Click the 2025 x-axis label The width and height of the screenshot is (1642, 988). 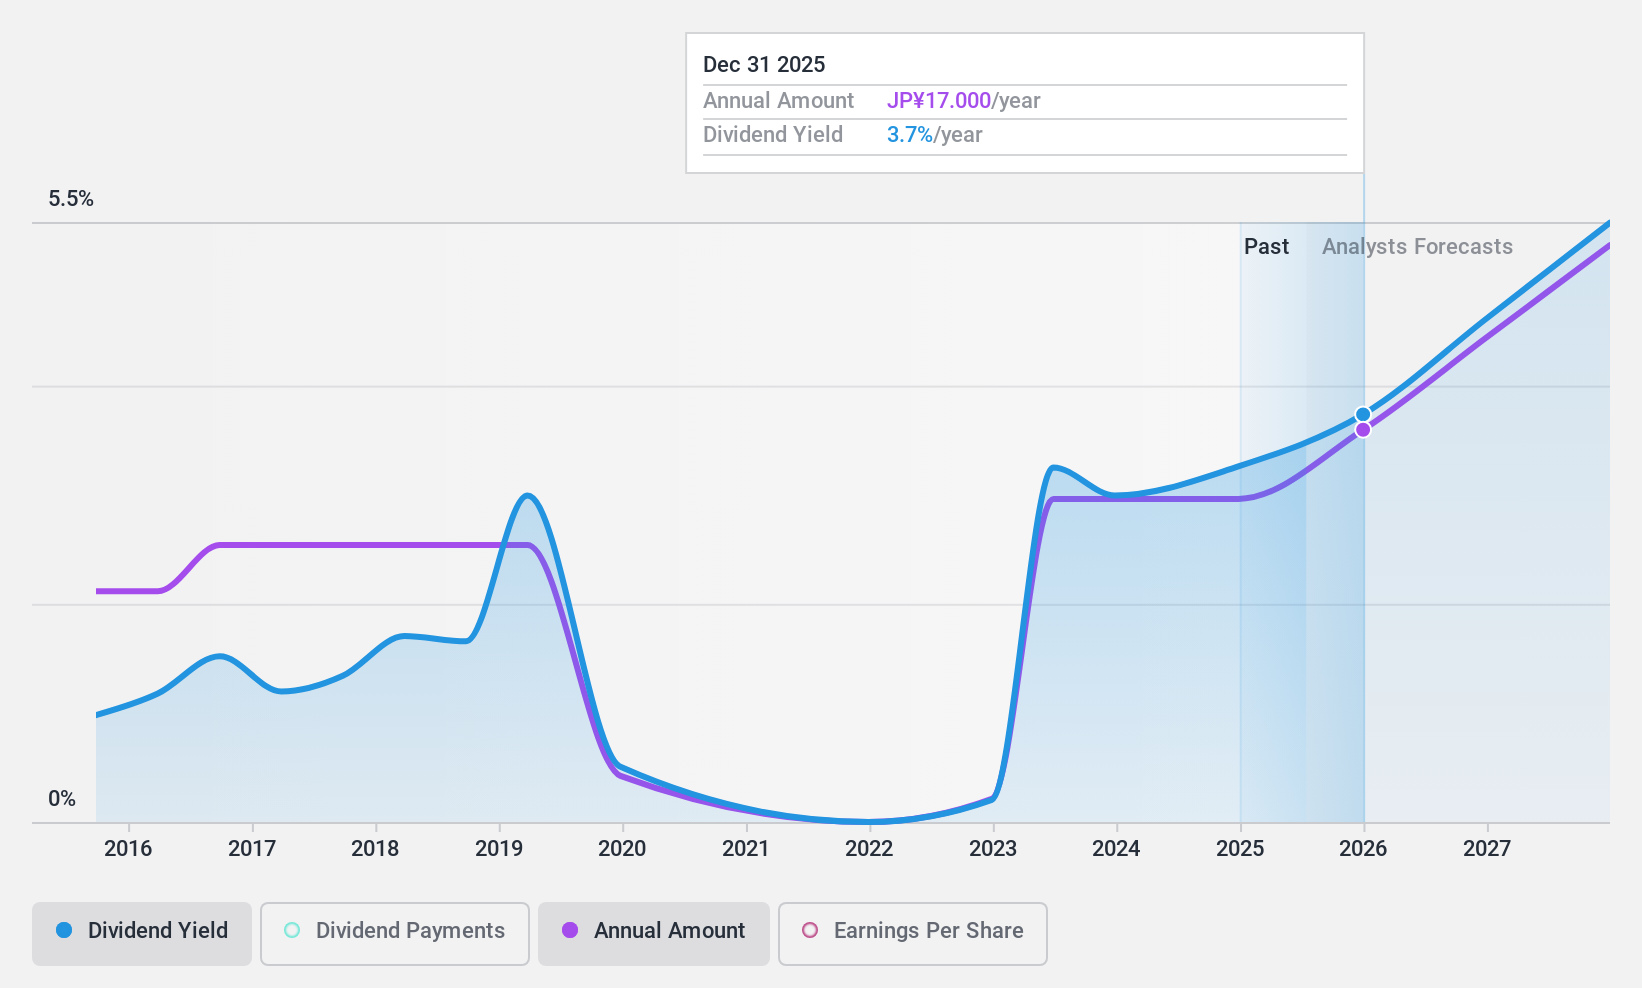1240,849
